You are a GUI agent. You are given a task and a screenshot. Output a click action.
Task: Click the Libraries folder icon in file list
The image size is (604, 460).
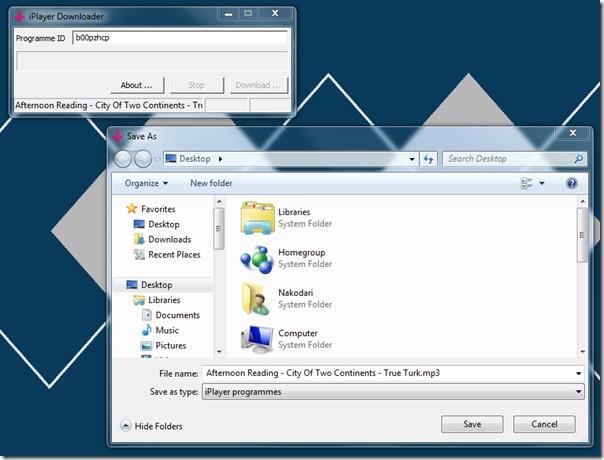point(257,217)
